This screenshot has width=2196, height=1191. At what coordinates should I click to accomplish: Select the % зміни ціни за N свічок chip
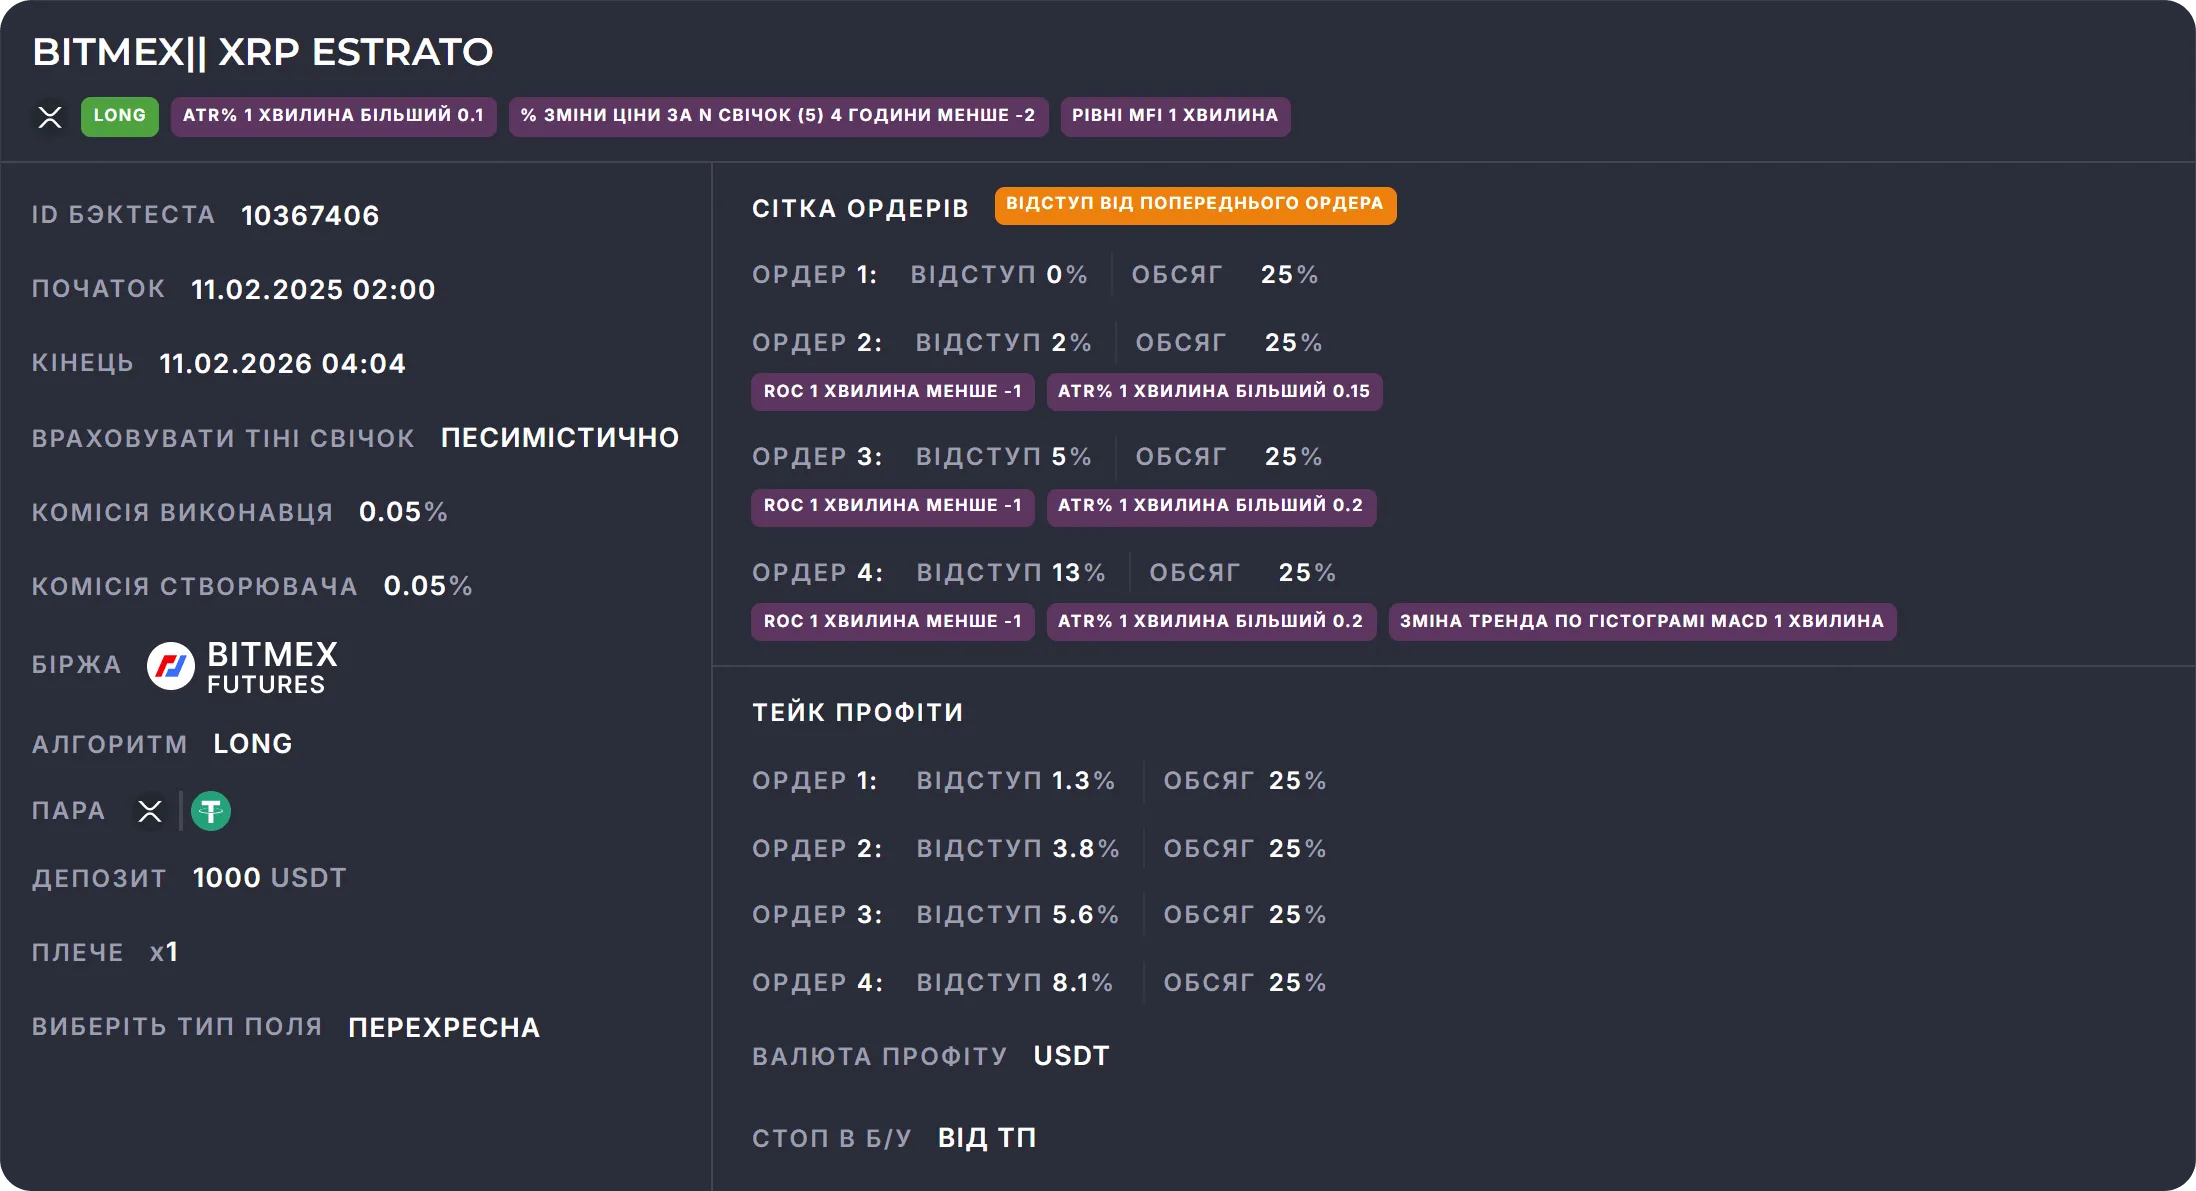tap(779, 115)
